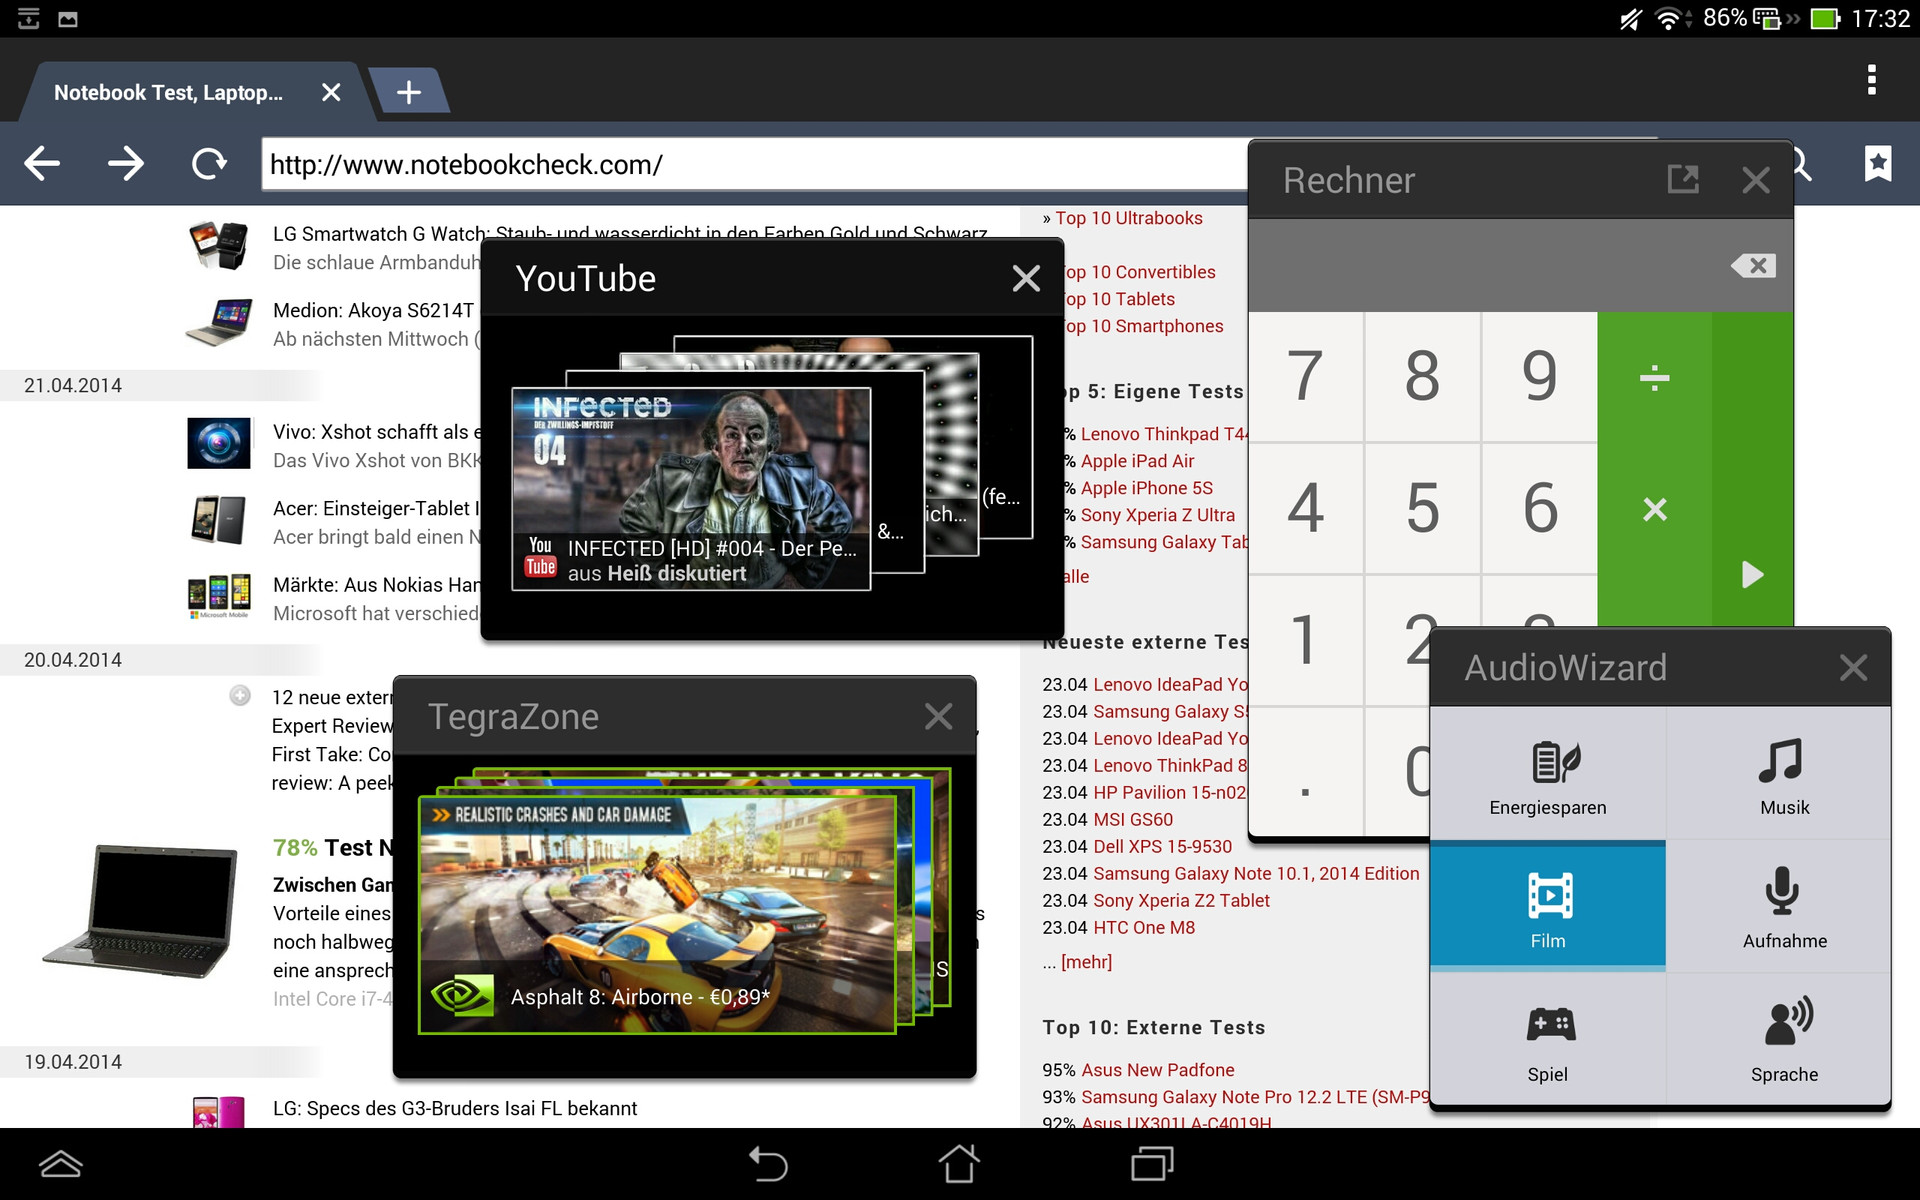The image size is (1920, 1200).
Task: Open Top 10 Convertibles link
Action: tap(1139, 272)
